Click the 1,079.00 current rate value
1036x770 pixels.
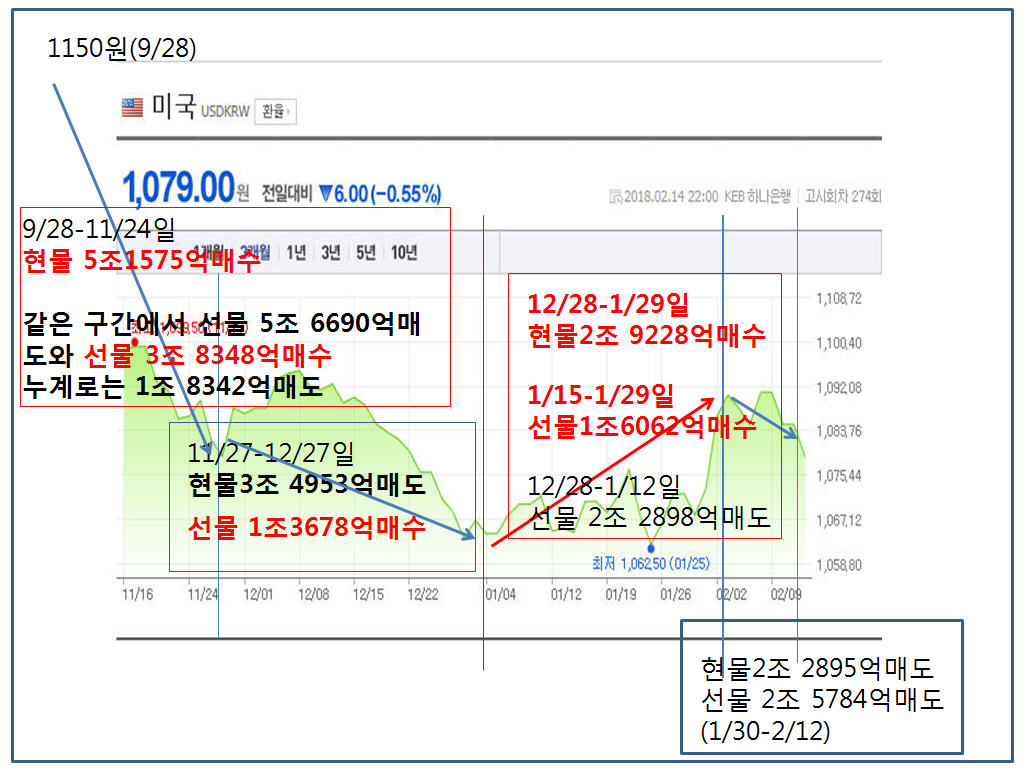(x=177, y=187)
